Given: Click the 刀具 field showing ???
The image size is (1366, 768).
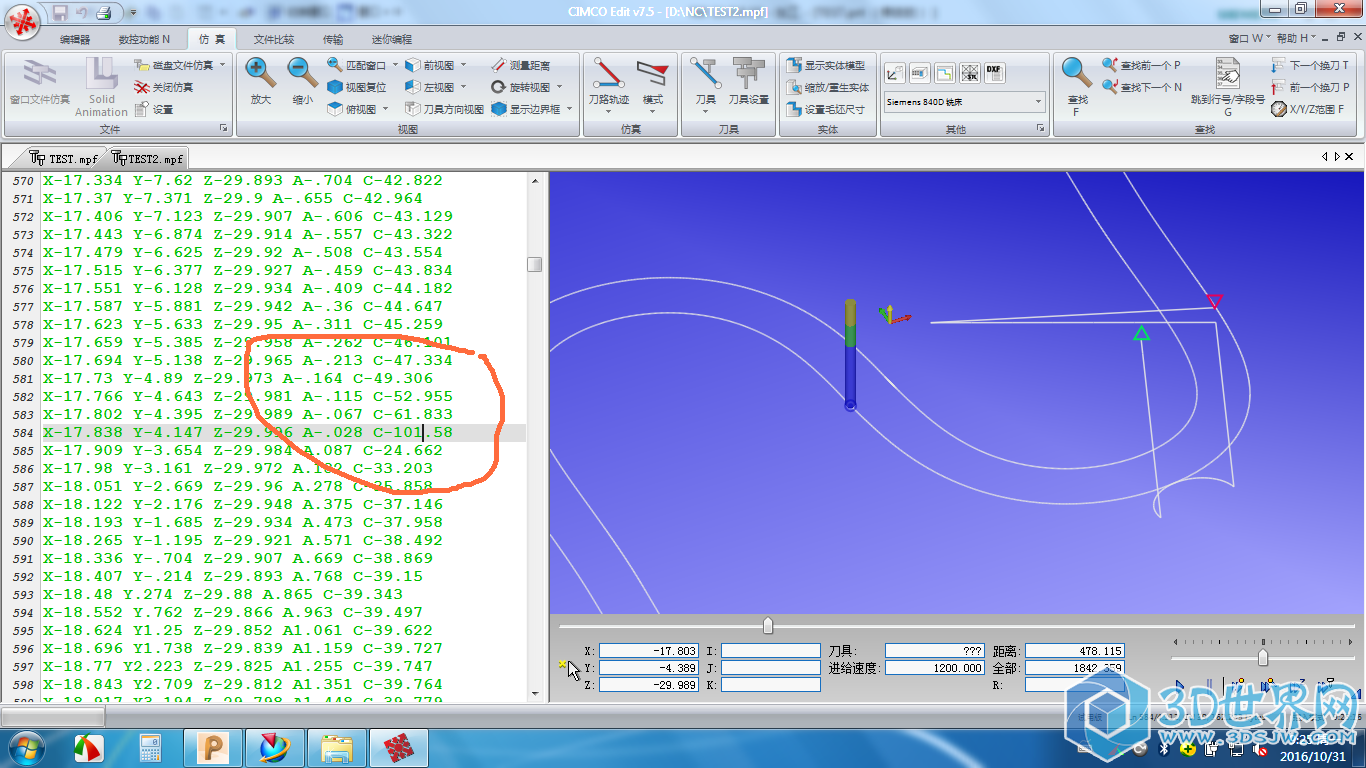Looking at the screenshot, I should click(x=935, y=651).
